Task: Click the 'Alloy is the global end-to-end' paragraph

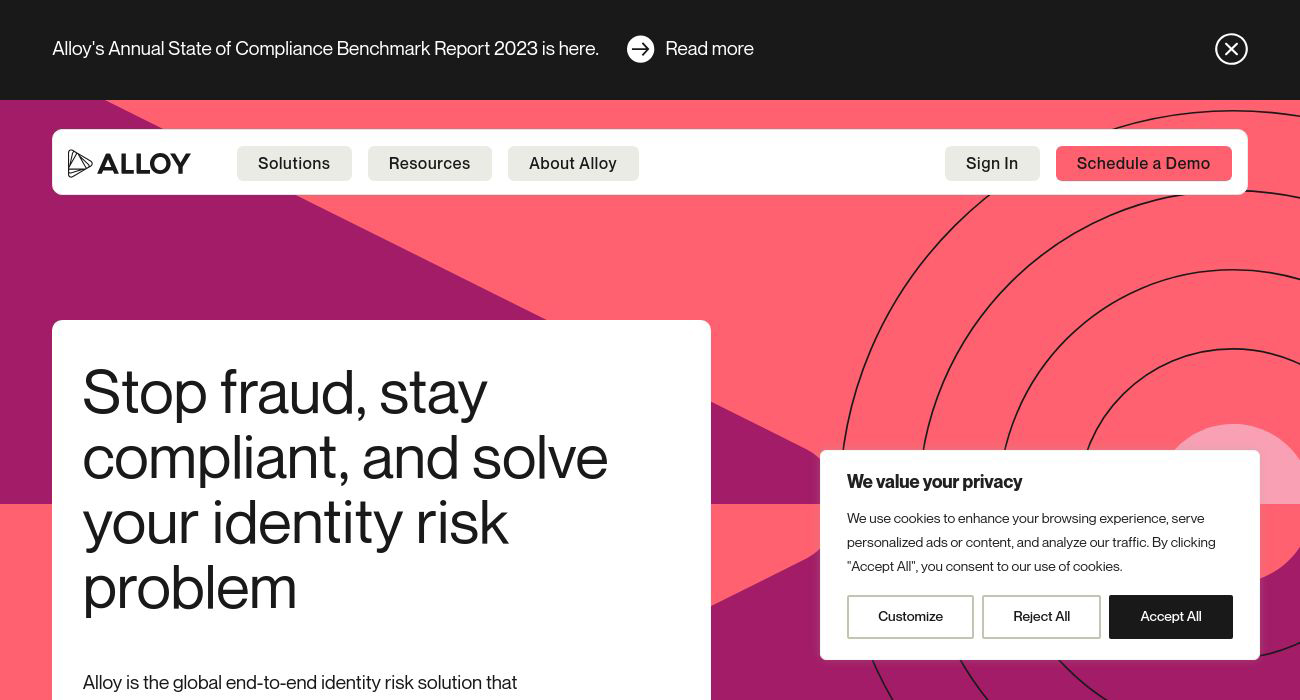Action: (300, 683)
